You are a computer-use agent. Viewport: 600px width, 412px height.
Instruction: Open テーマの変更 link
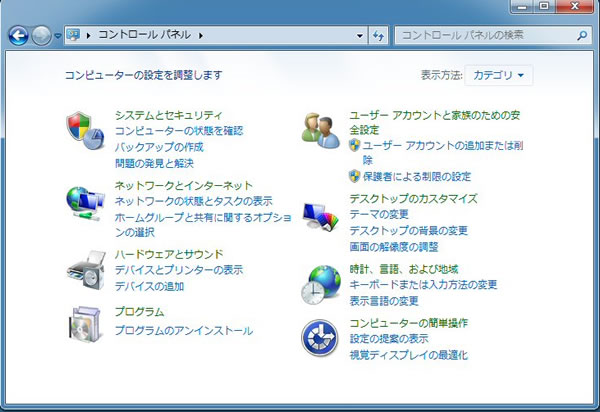(x=379, y=214)
